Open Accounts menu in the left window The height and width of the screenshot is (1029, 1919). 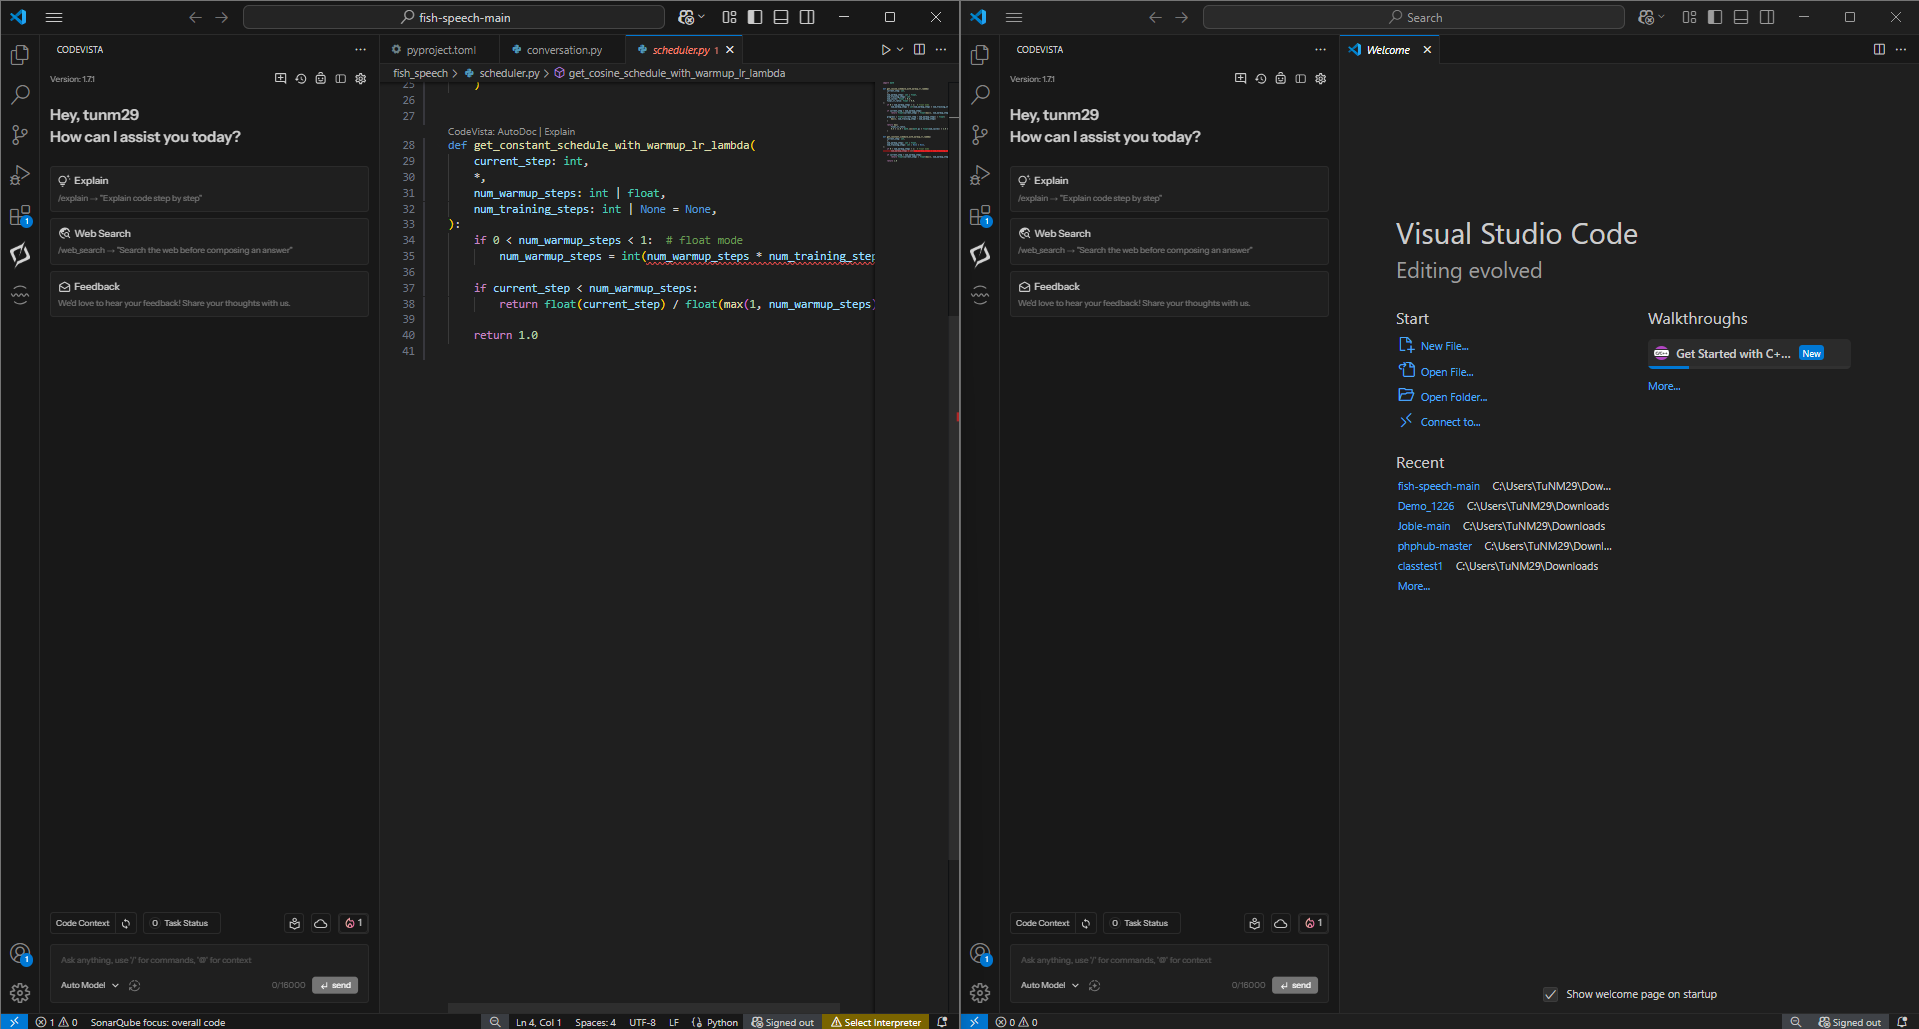20,954
